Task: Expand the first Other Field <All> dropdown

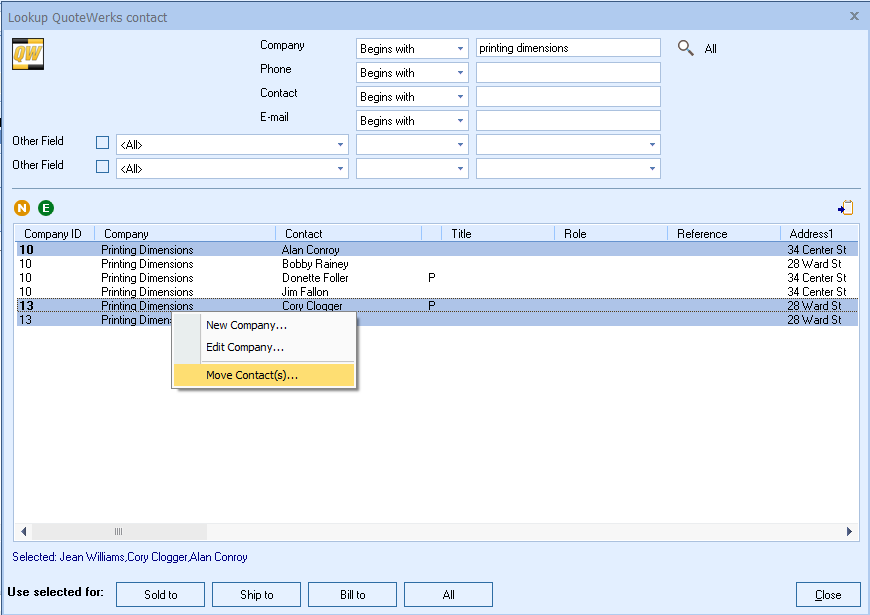Action: coord(339,142)
